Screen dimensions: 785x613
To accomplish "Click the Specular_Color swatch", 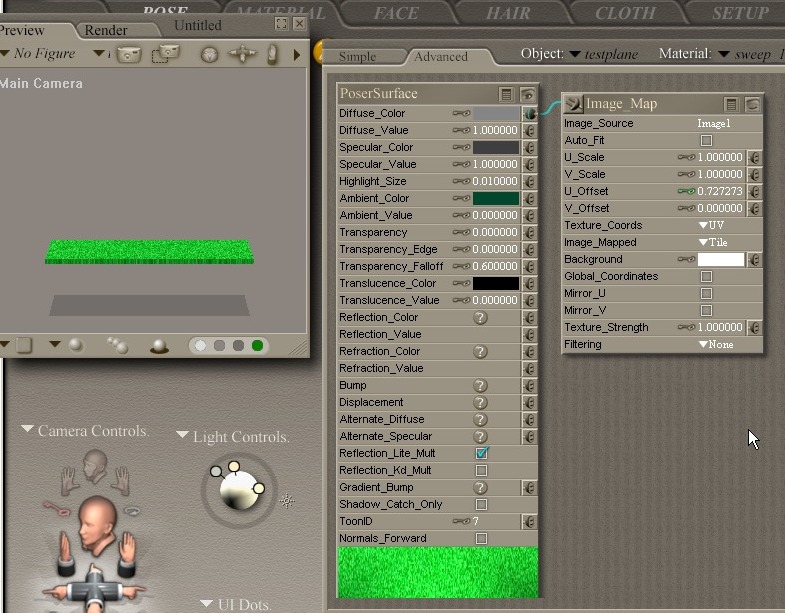I will (496, 147).
